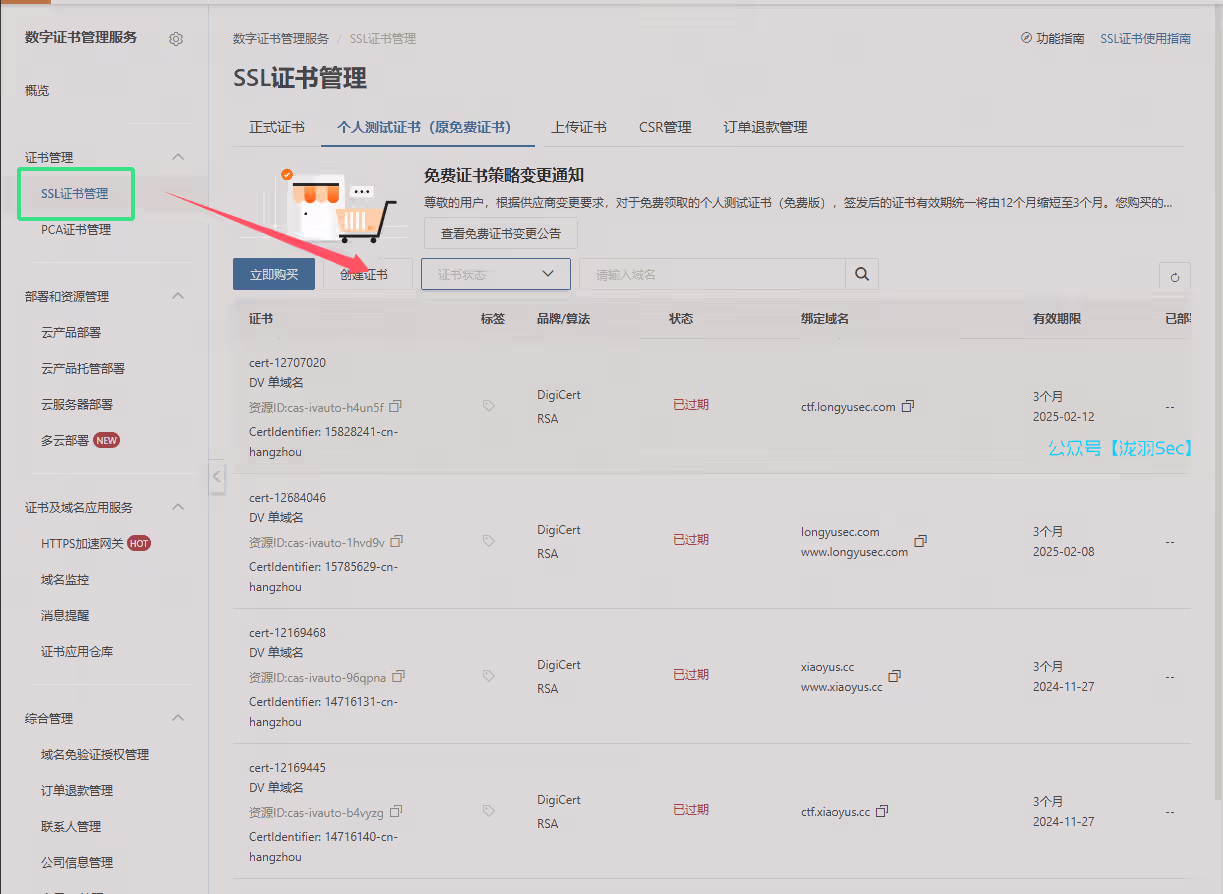Click the 立即购买 button
The width and height of the screenshot is (1223, 894).
(274, 274)
